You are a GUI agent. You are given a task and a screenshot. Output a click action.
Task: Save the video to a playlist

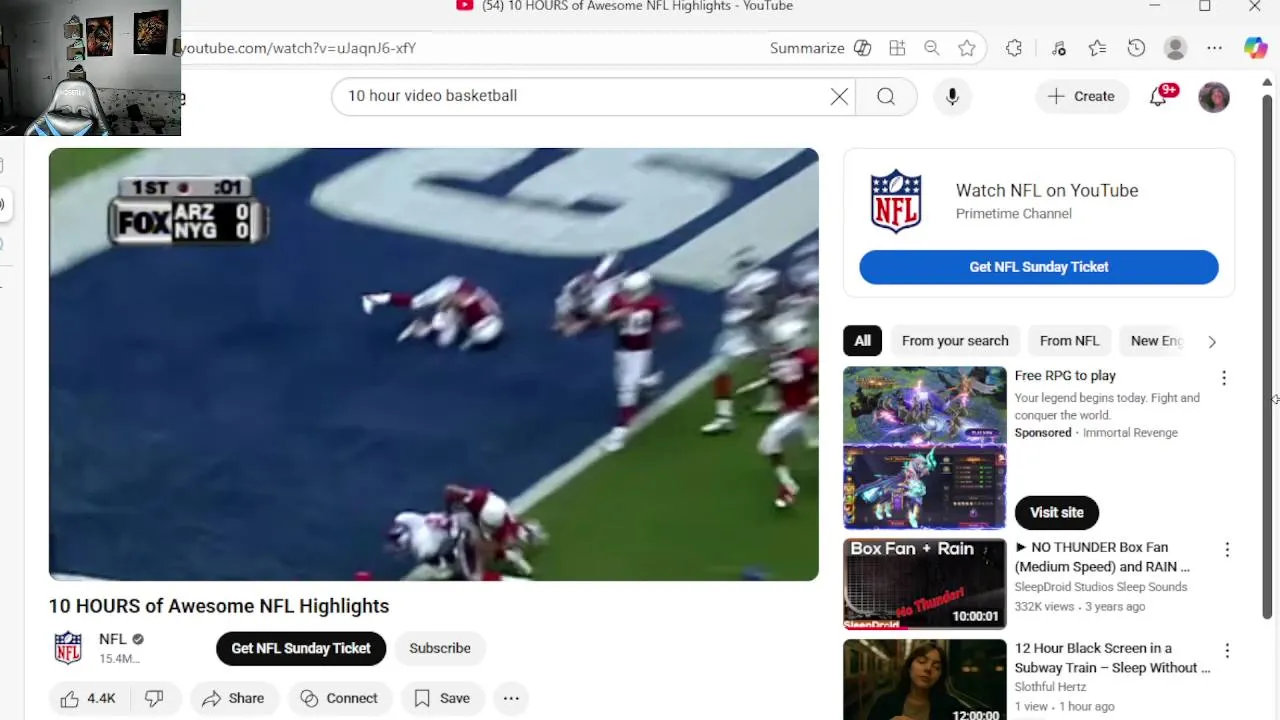tap(442, 699)
